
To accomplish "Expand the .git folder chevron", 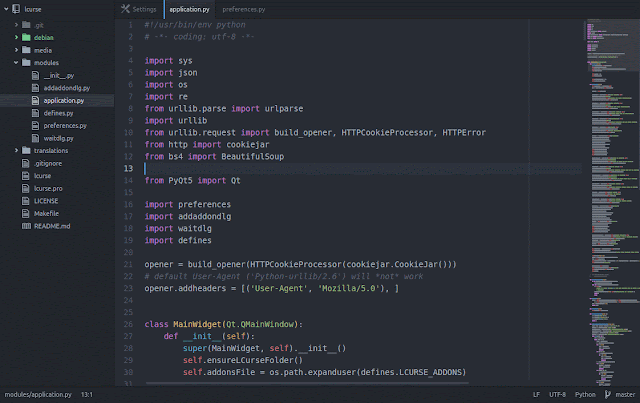I will coord(16,25).
